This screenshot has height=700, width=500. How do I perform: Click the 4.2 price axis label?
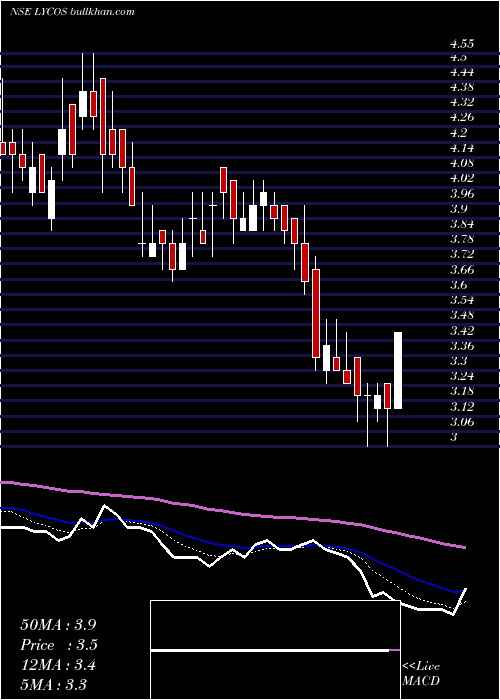coord(458,133)
